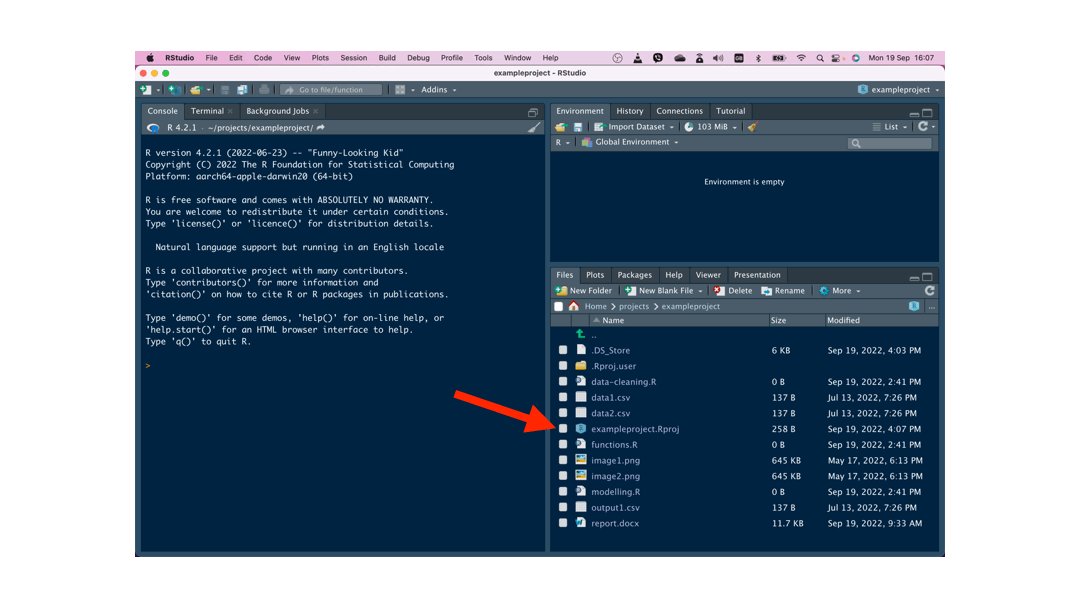Open the Addins dropdown
Image resolution: width=1080 pixels, height=608 pixels.
pos(439,90)
